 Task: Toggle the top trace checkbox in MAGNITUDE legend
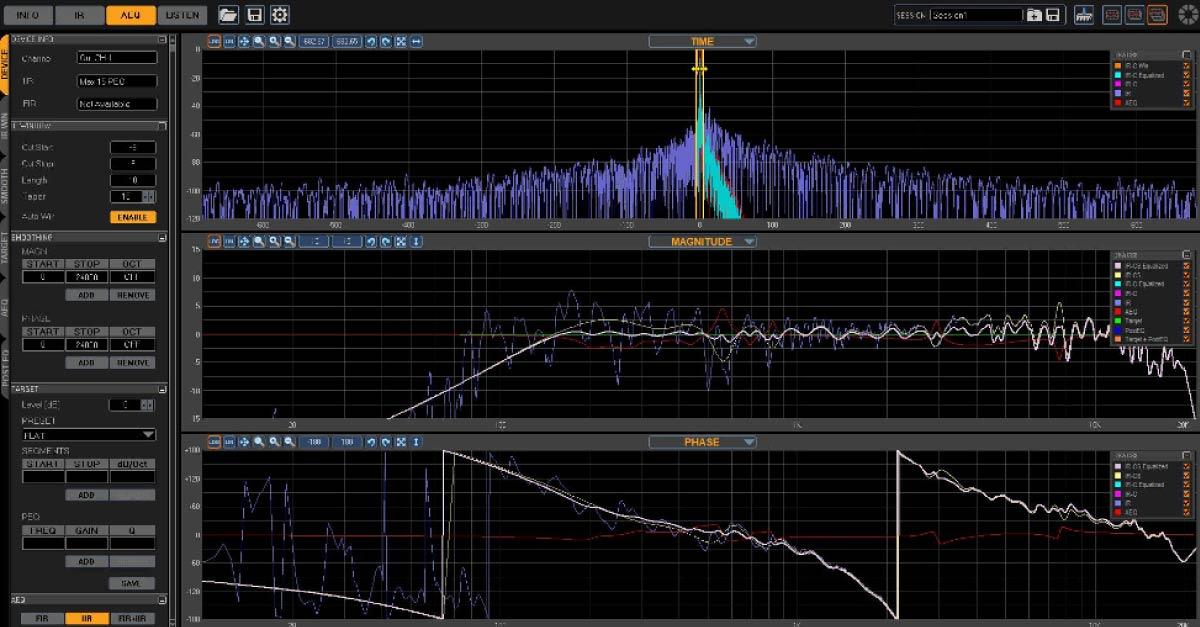click(1186, 267)
